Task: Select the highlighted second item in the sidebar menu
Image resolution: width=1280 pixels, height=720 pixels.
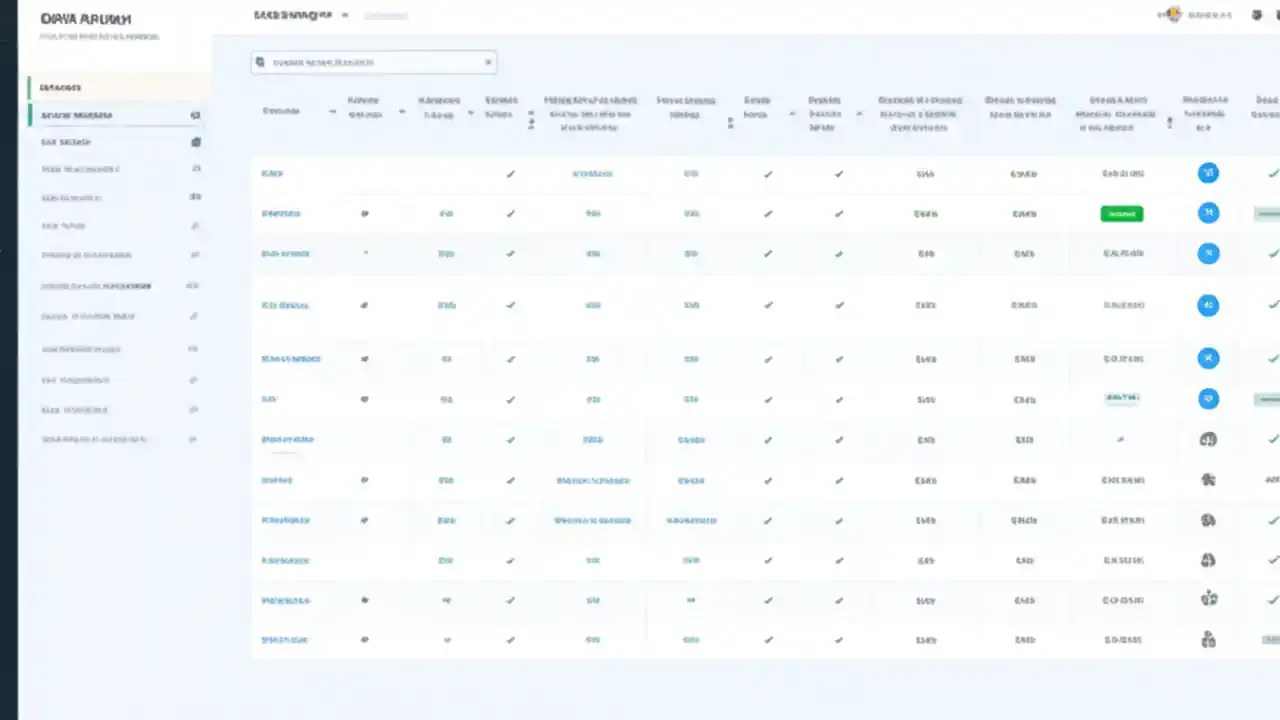Action: (x=77, y=115)
